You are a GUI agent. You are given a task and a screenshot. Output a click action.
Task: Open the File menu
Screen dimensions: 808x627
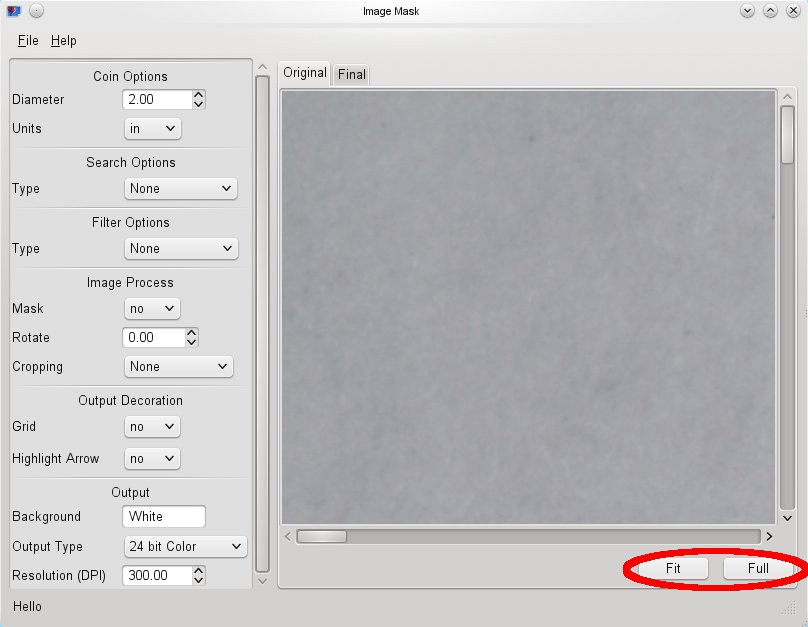coord(28,41)
